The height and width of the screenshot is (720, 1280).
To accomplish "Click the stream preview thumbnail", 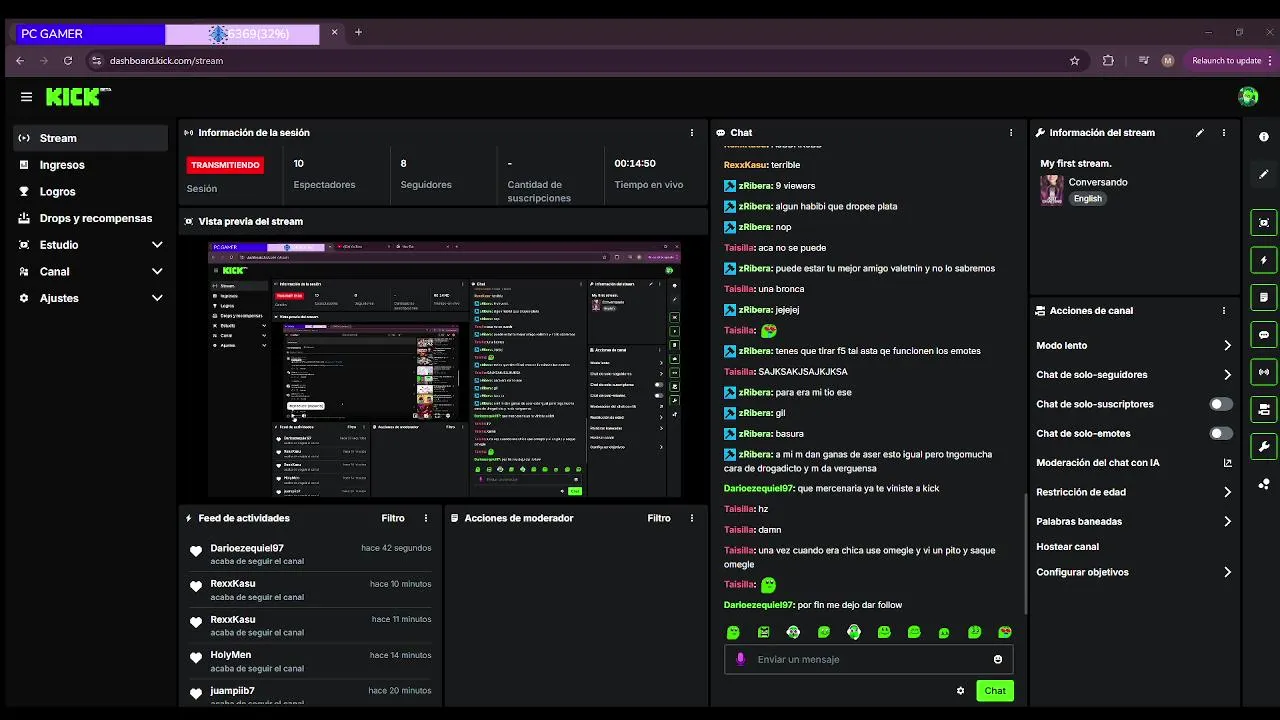I will pos(444,369).
